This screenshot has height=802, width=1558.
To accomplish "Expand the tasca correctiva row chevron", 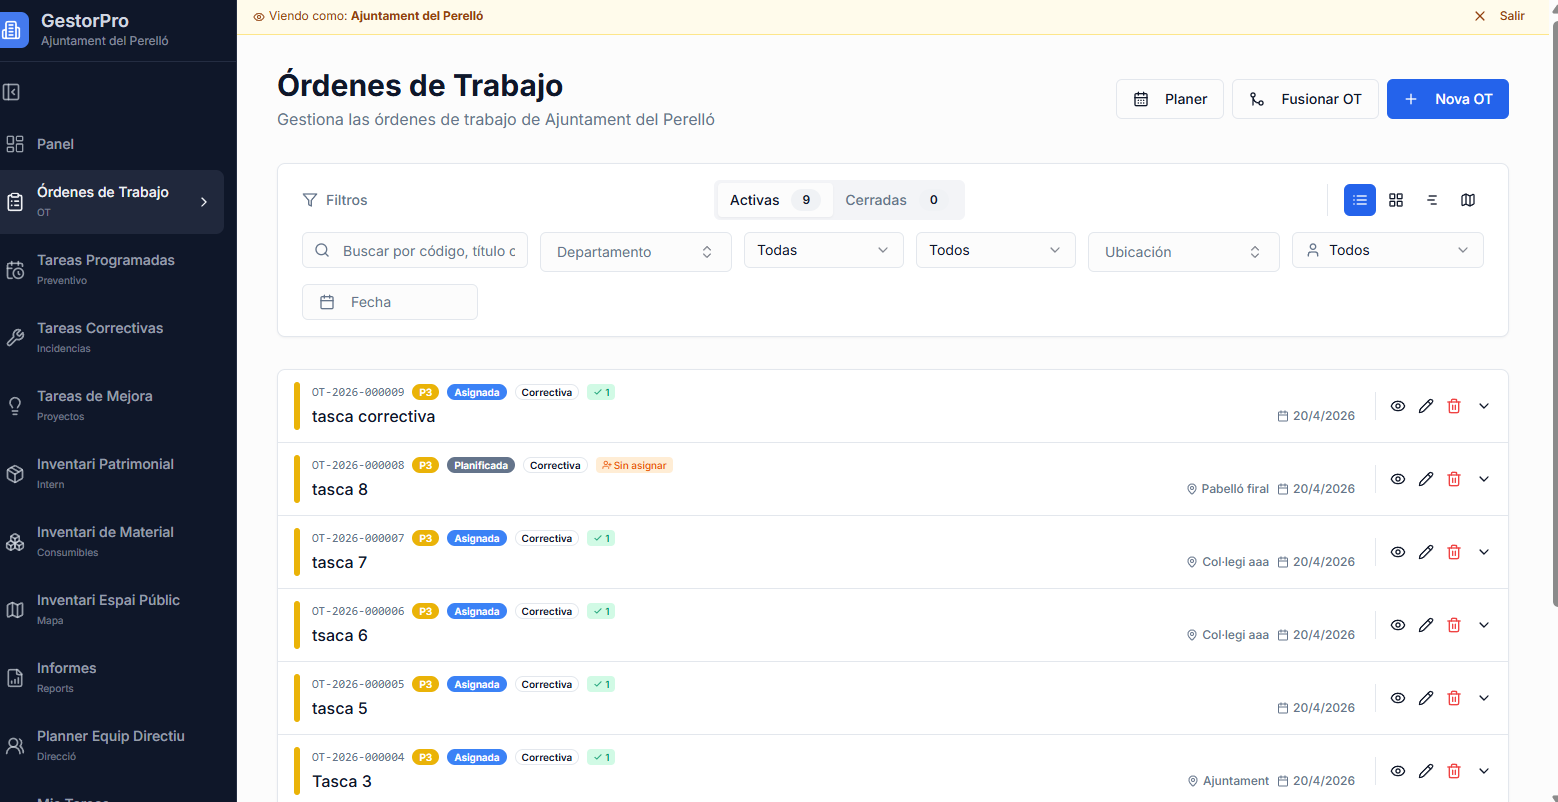I will tap(1484, 406).
